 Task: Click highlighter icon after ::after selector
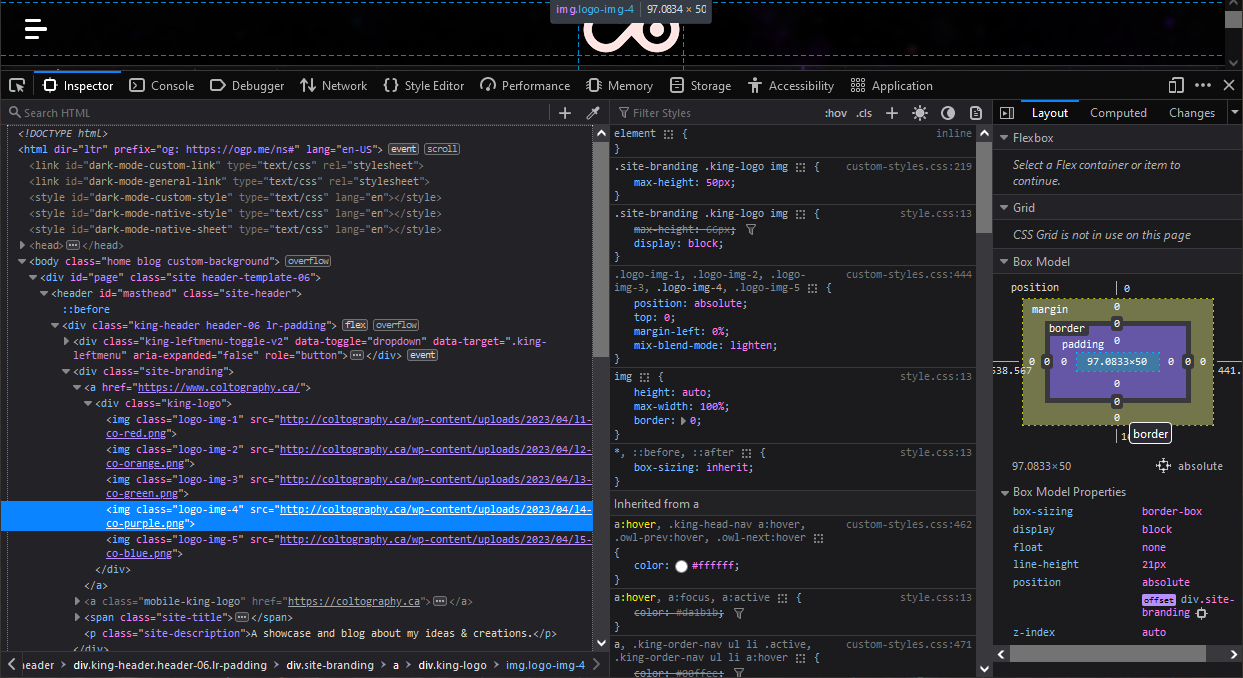click(748, 453)
